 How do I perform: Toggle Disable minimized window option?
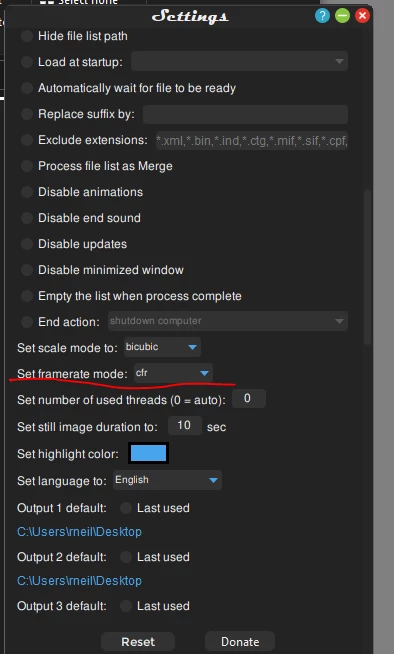click(x=27, y=270)
